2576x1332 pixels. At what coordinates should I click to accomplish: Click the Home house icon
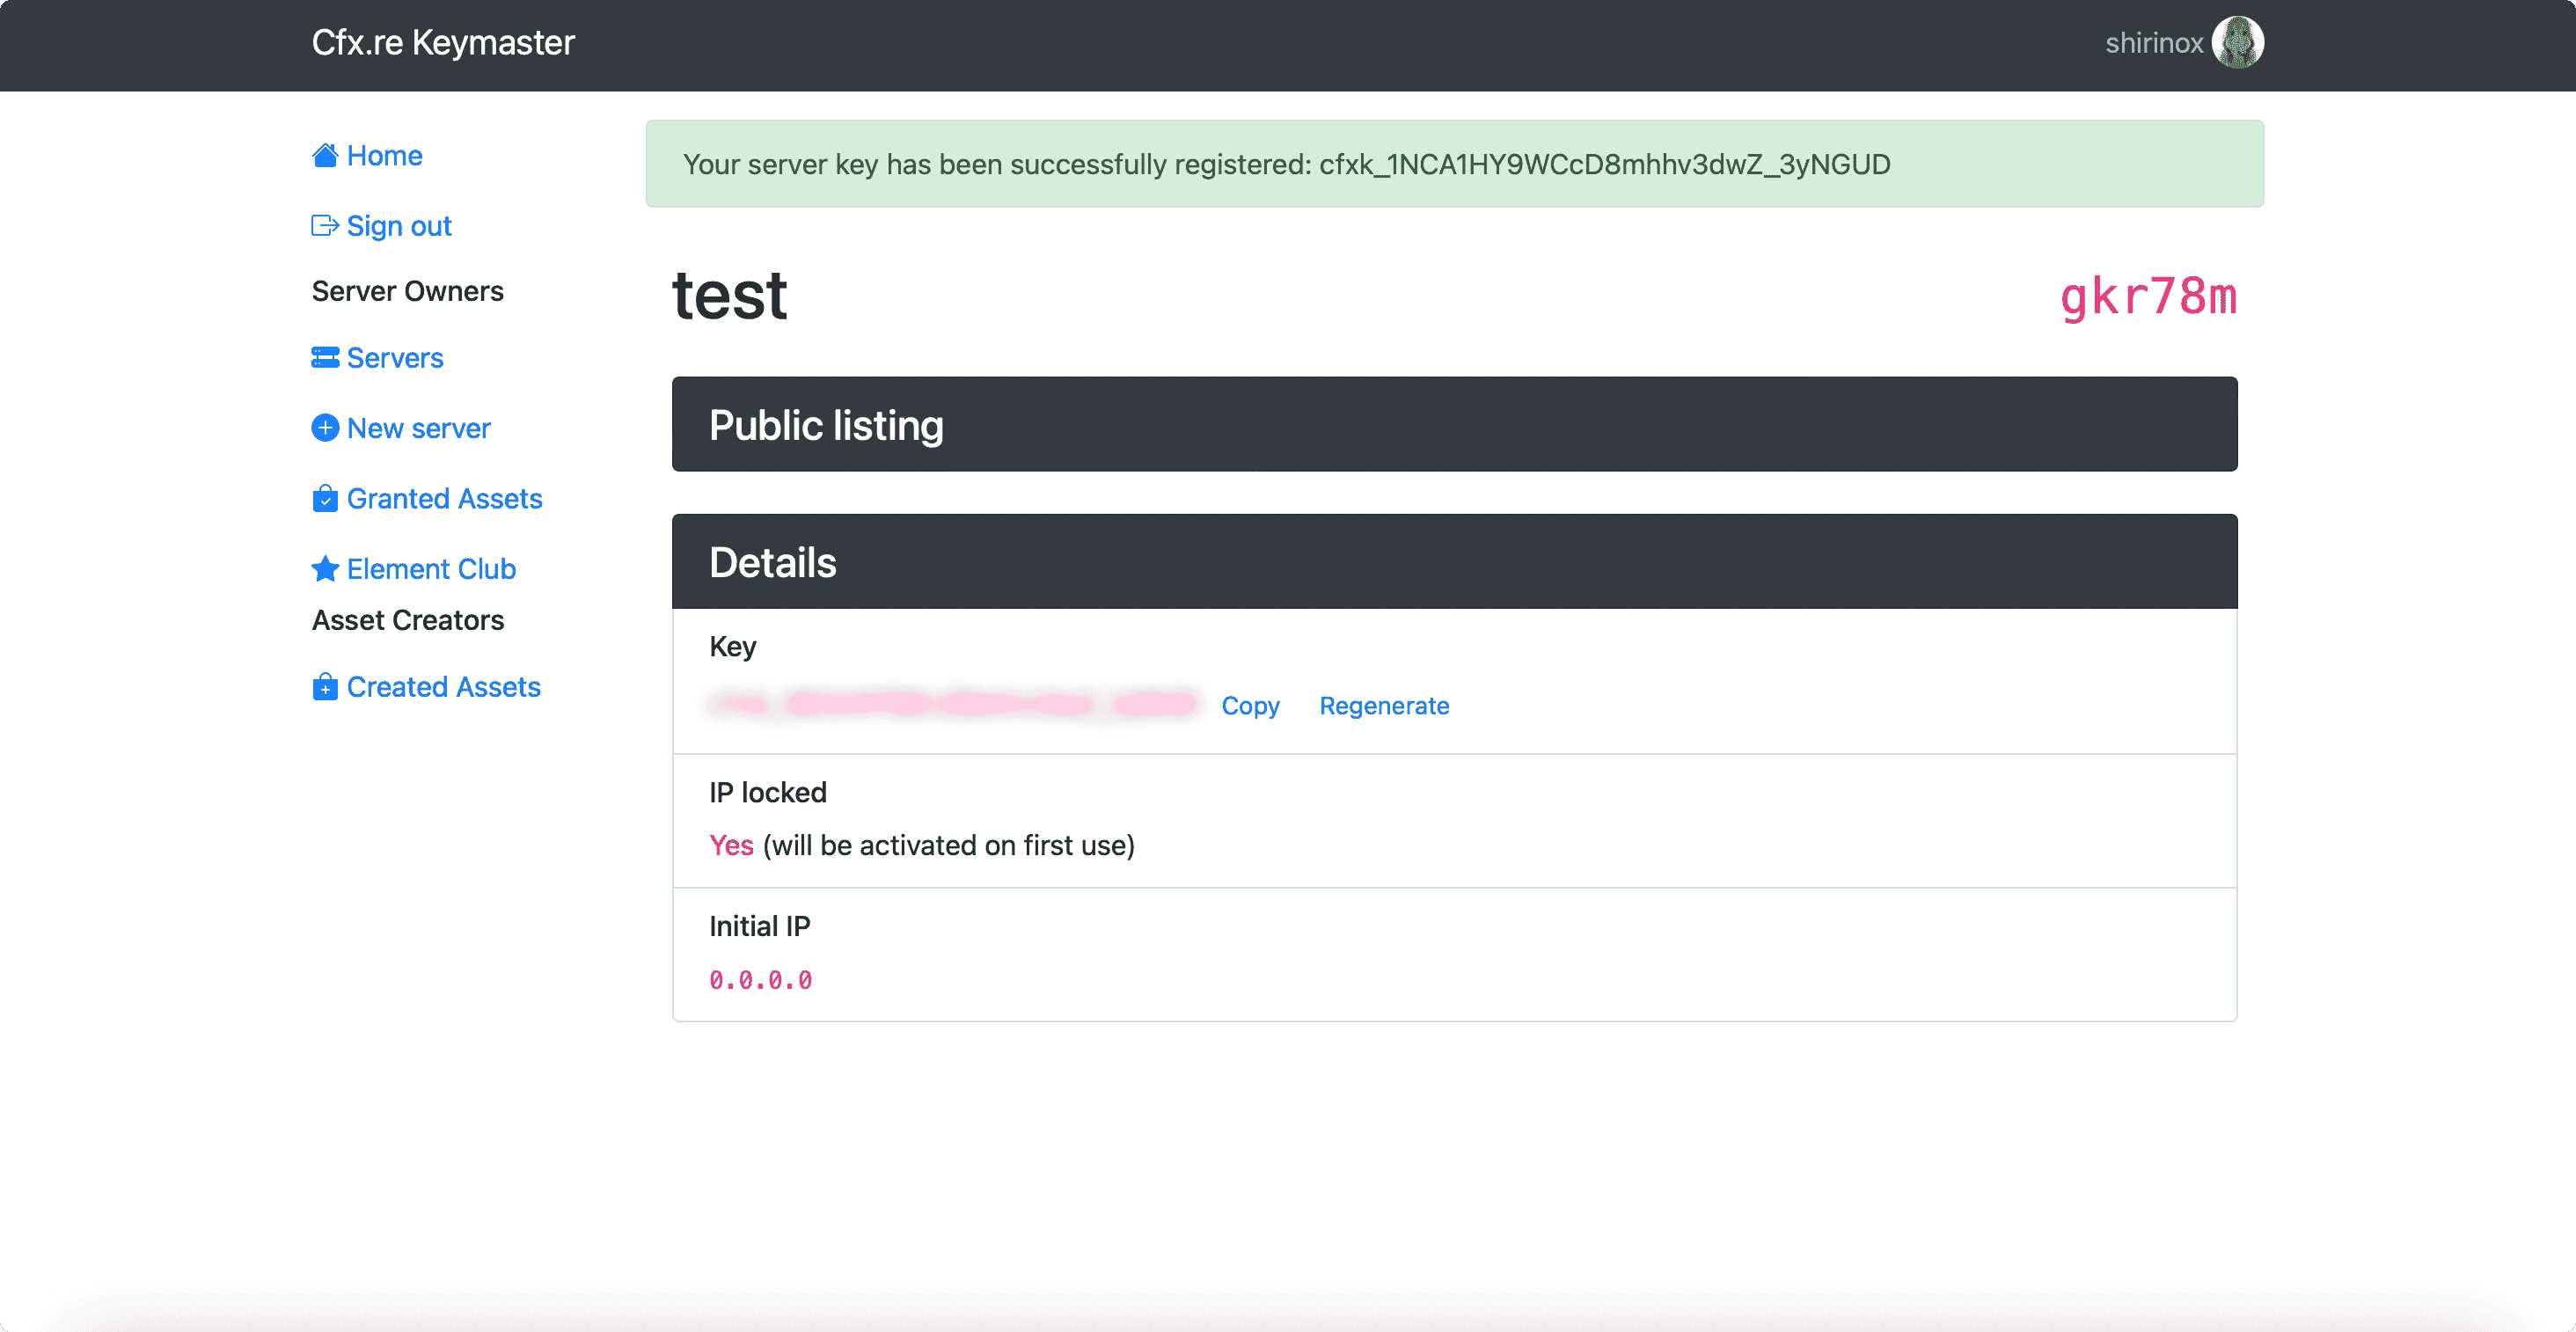coord(324,155)
